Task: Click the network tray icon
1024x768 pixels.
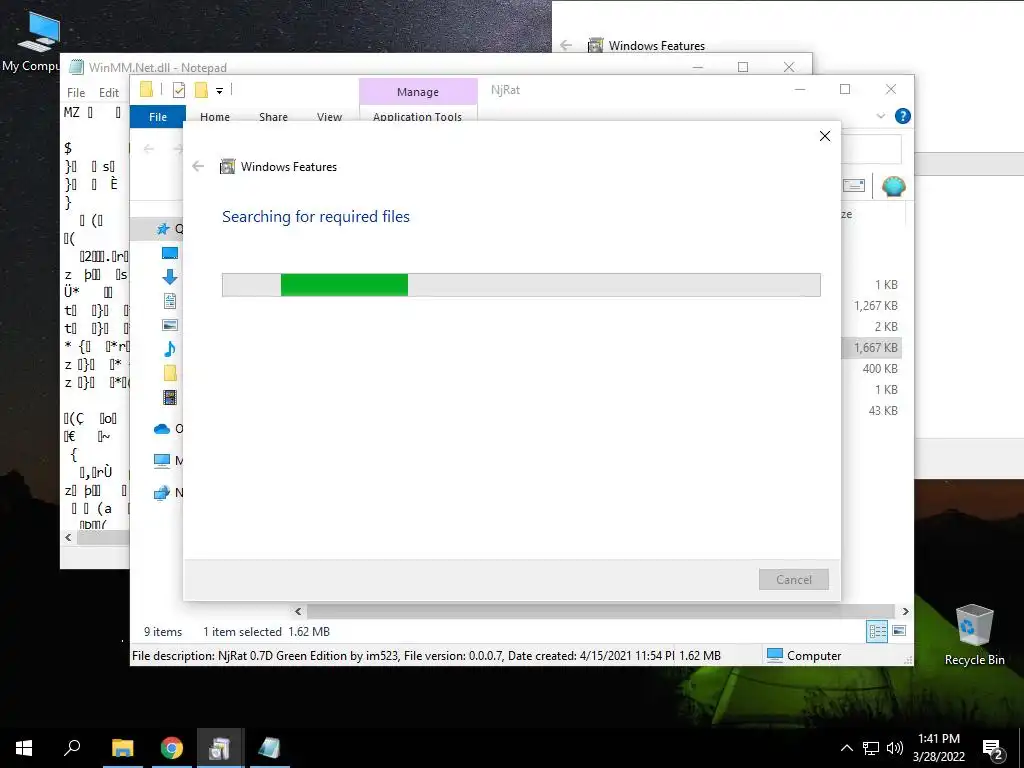Action: [871, 748]
